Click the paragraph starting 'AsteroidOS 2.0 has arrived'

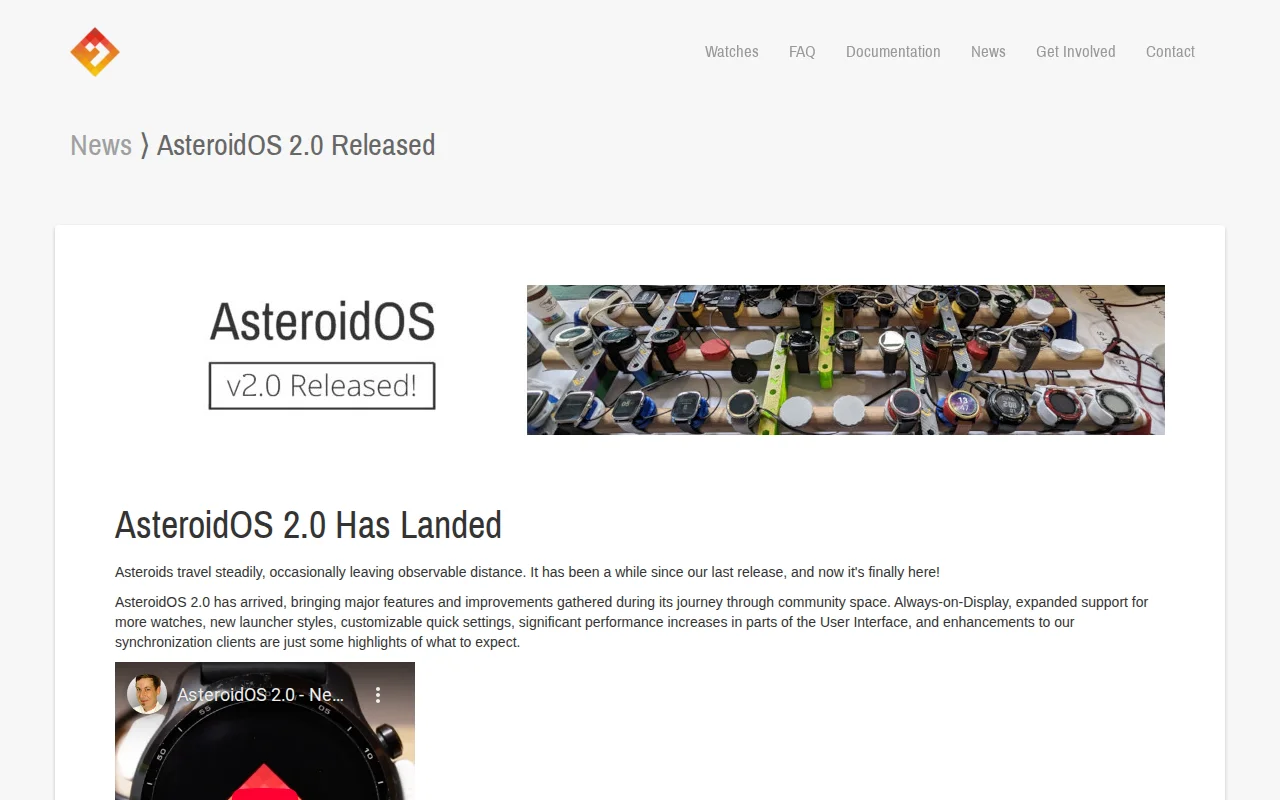click(x=631, y=622)
